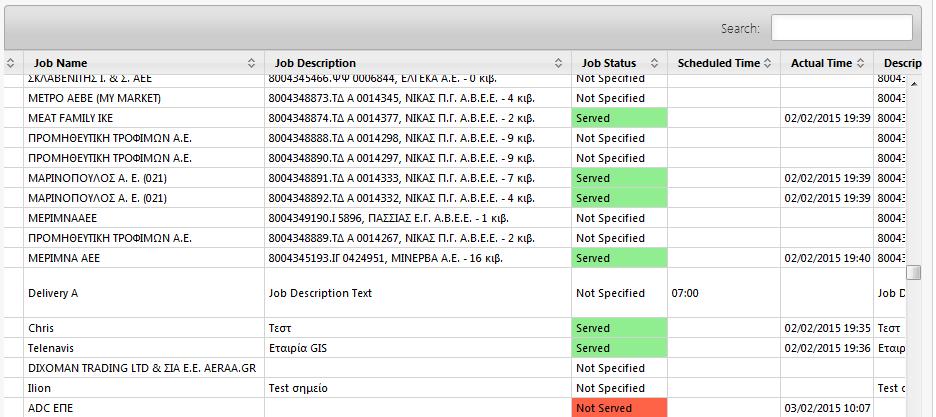Image resolution: width=936 pixels, height=417 pixels.
Task: Select the DIXOMAN TRADING LTD row
Action: [x=455, y=368]
